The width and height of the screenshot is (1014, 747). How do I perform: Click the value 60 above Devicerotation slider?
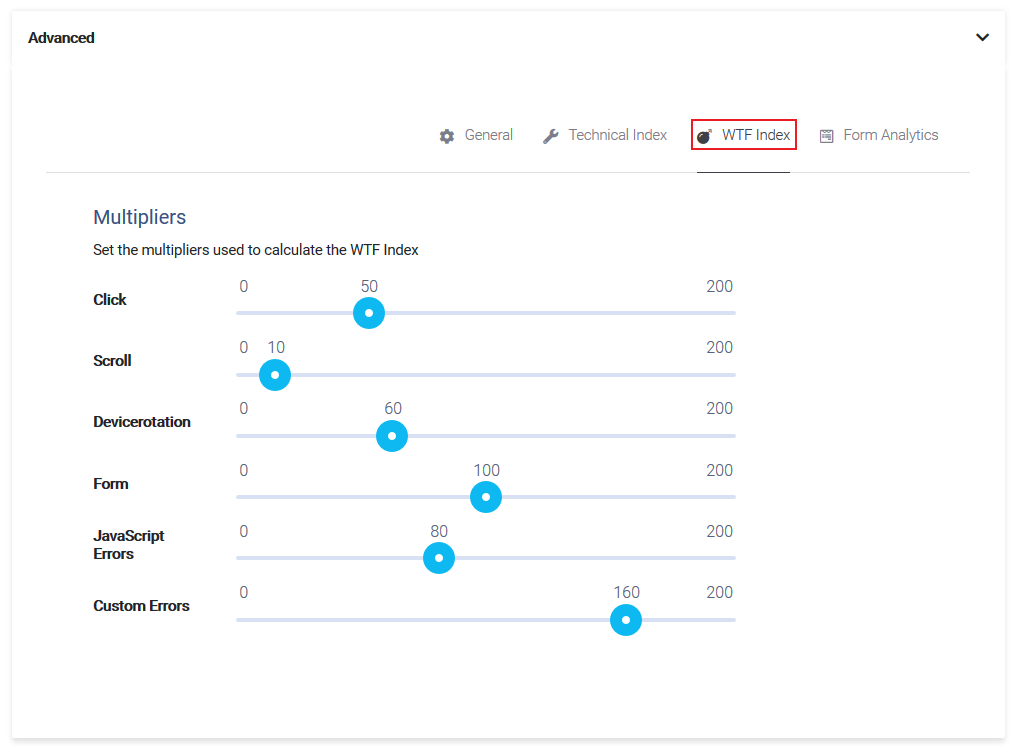point(393,409)
